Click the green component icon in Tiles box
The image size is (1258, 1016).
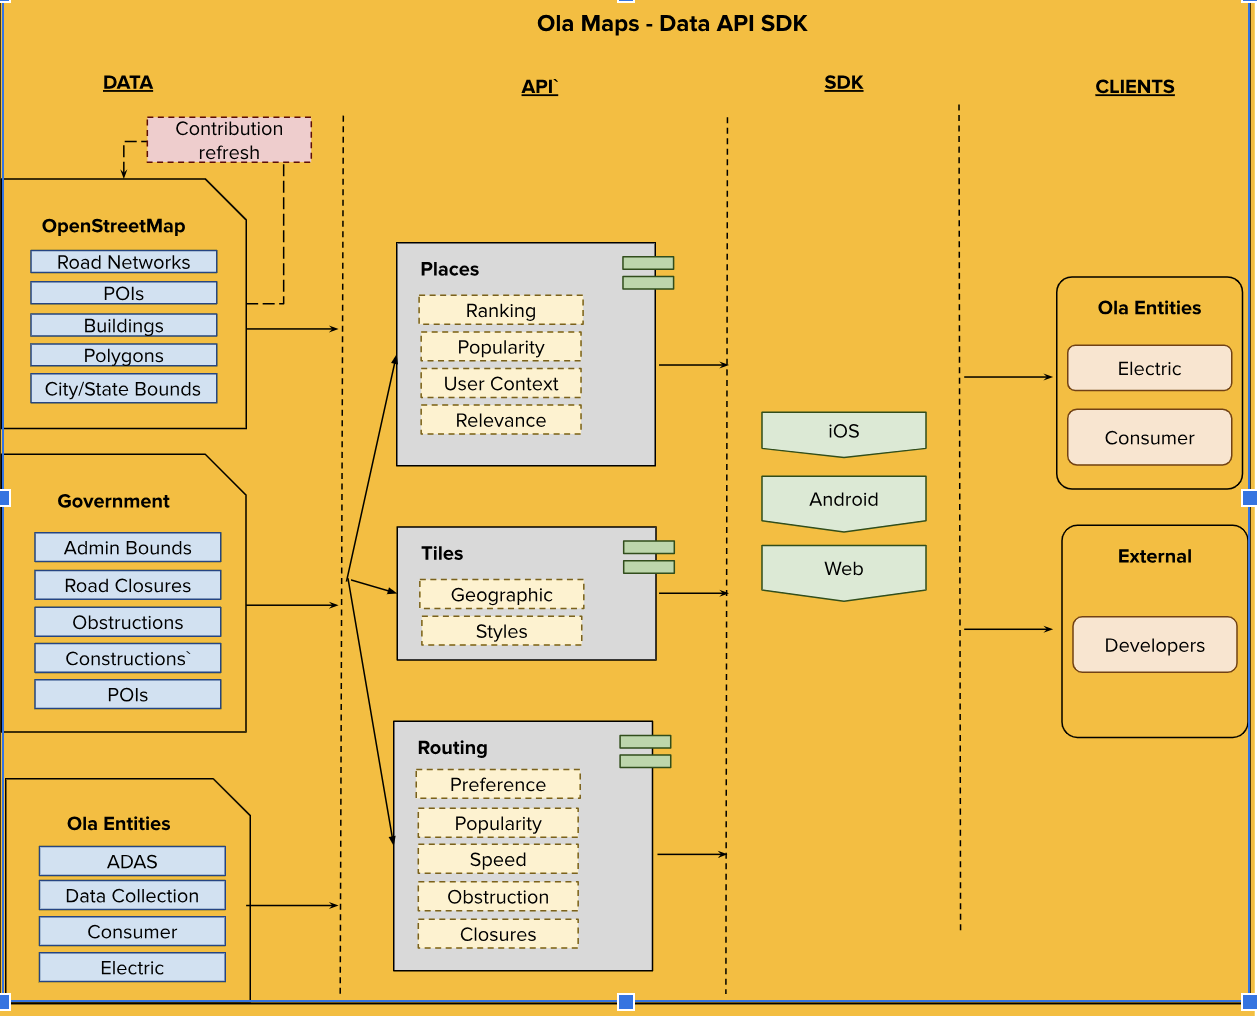(x=649, y=557)
